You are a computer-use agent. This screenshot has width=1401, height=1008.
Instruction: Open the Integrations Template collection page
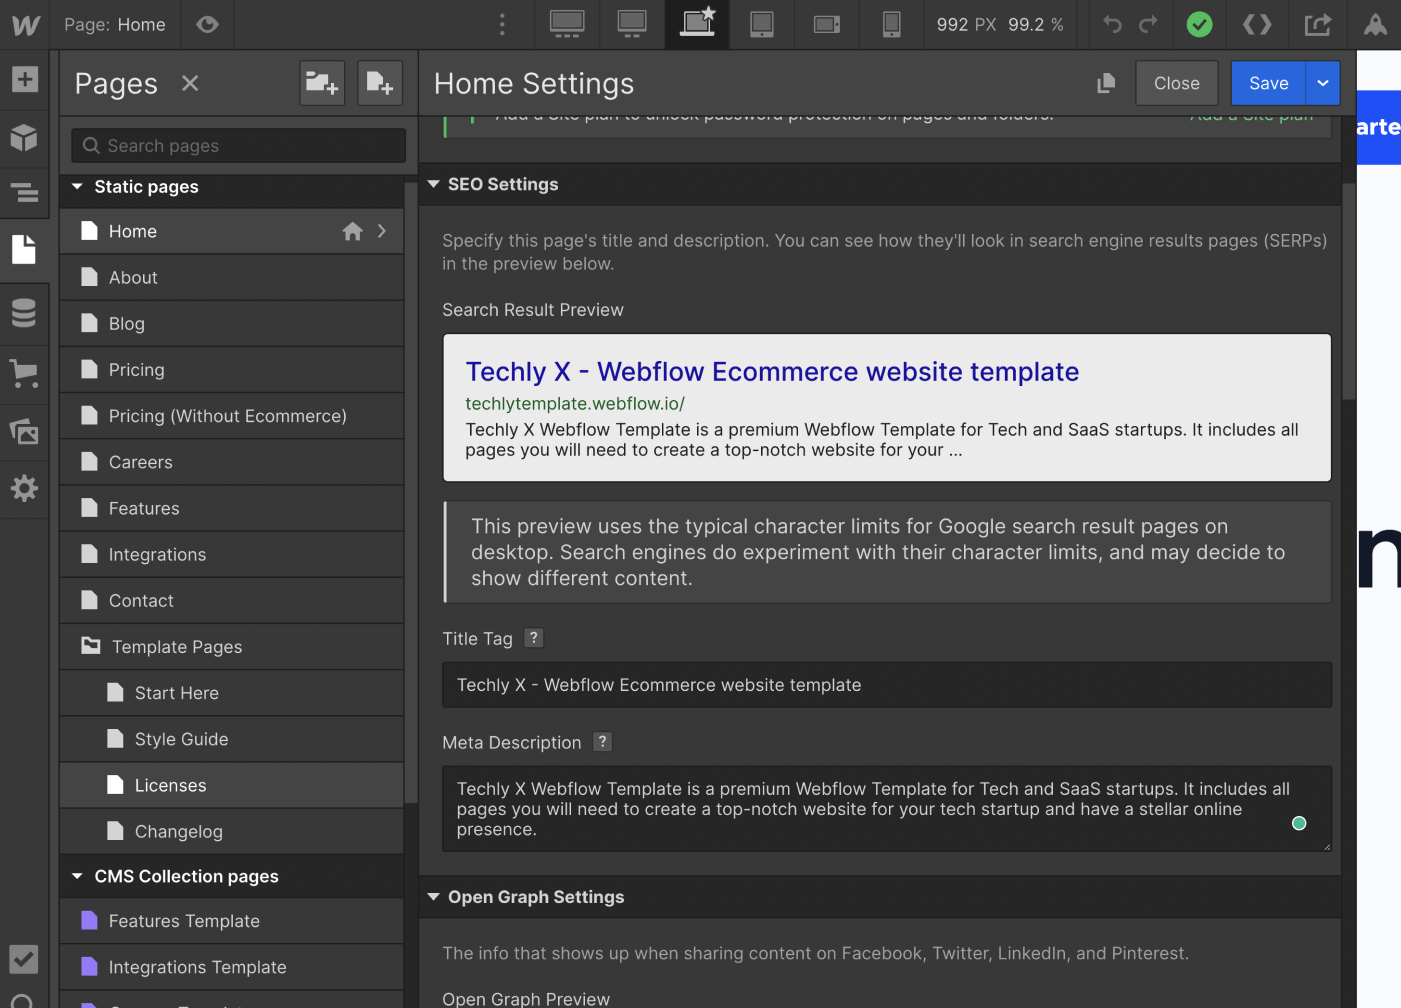231,967
